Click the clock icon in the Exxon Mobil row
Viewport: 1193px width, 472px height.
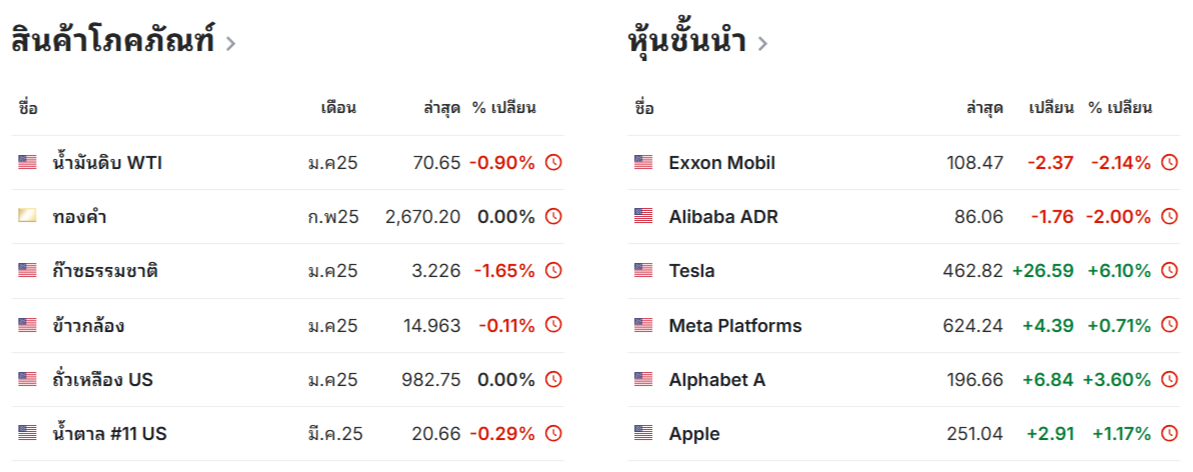click(1169, 162)
